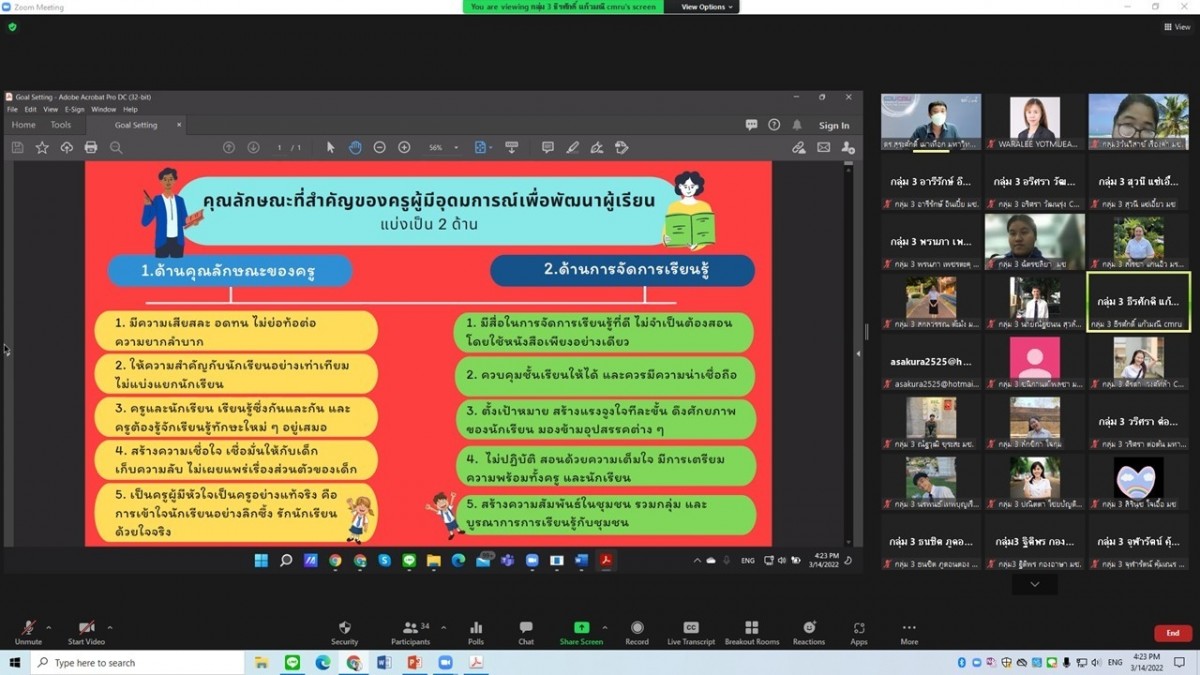Click the print icon in Acrobat toolbar
This screenshot has width=1200, height=675.
point(91,148)
